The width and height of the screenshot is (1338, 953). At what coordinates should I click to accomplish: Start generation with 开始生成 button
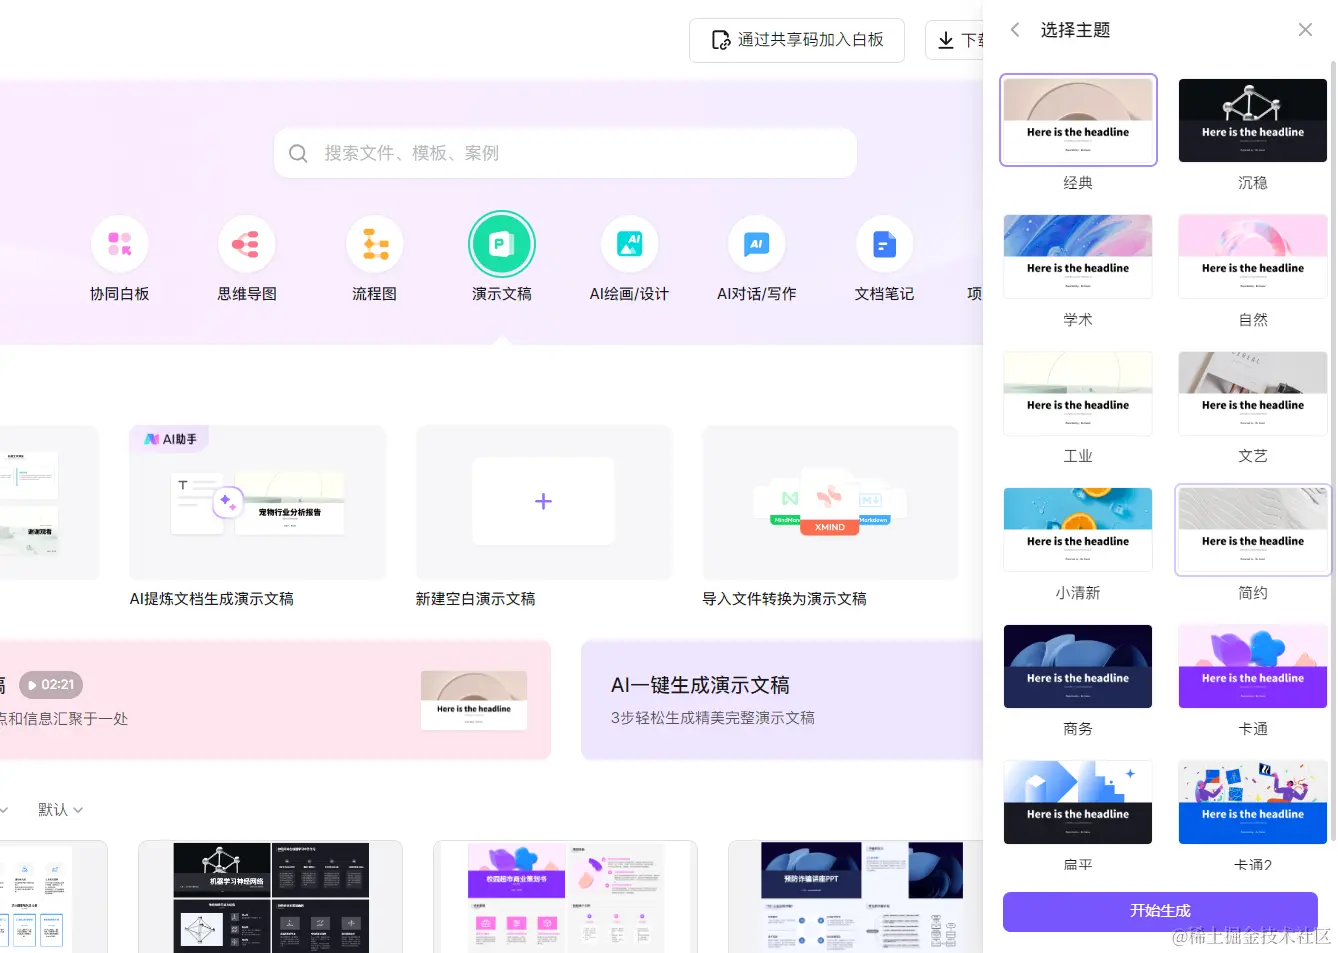(x=1160, y=911)
